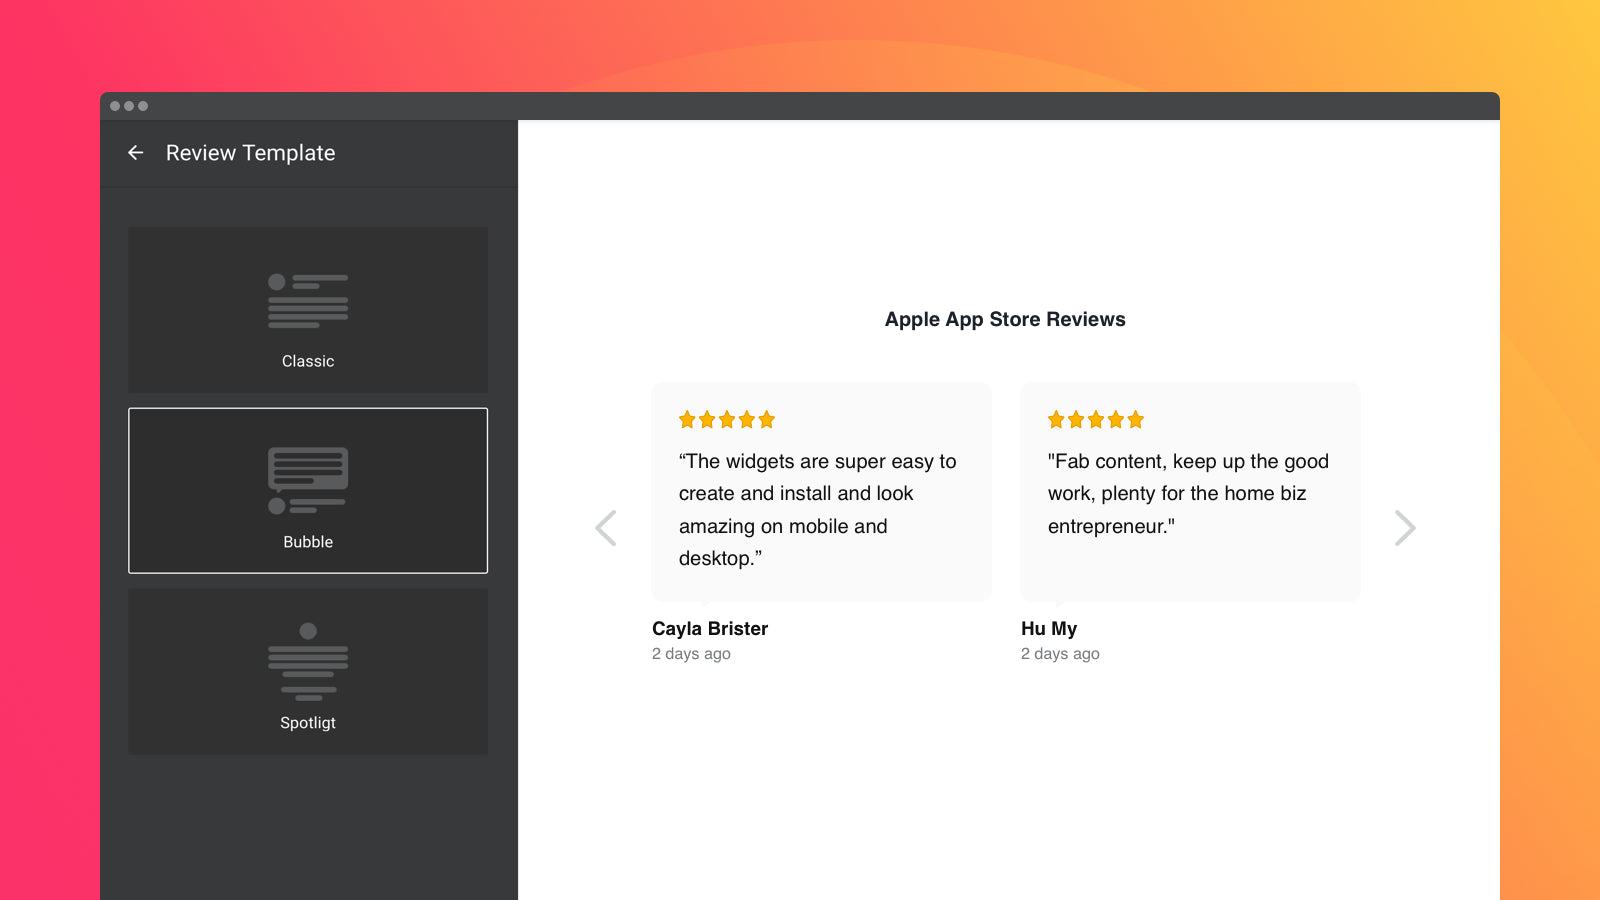The height and width of the screenshot is (900, 1600).
Task: Open reviewer name Hu My
Action: click(1049, 629)
